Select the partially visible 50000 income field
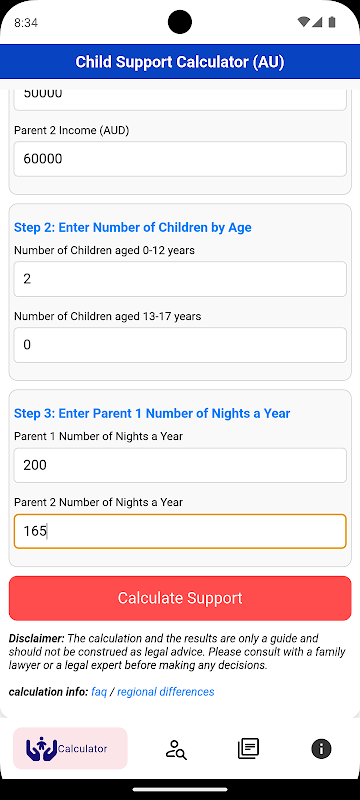This screenshot has height=800, width=360. point(180,99)
